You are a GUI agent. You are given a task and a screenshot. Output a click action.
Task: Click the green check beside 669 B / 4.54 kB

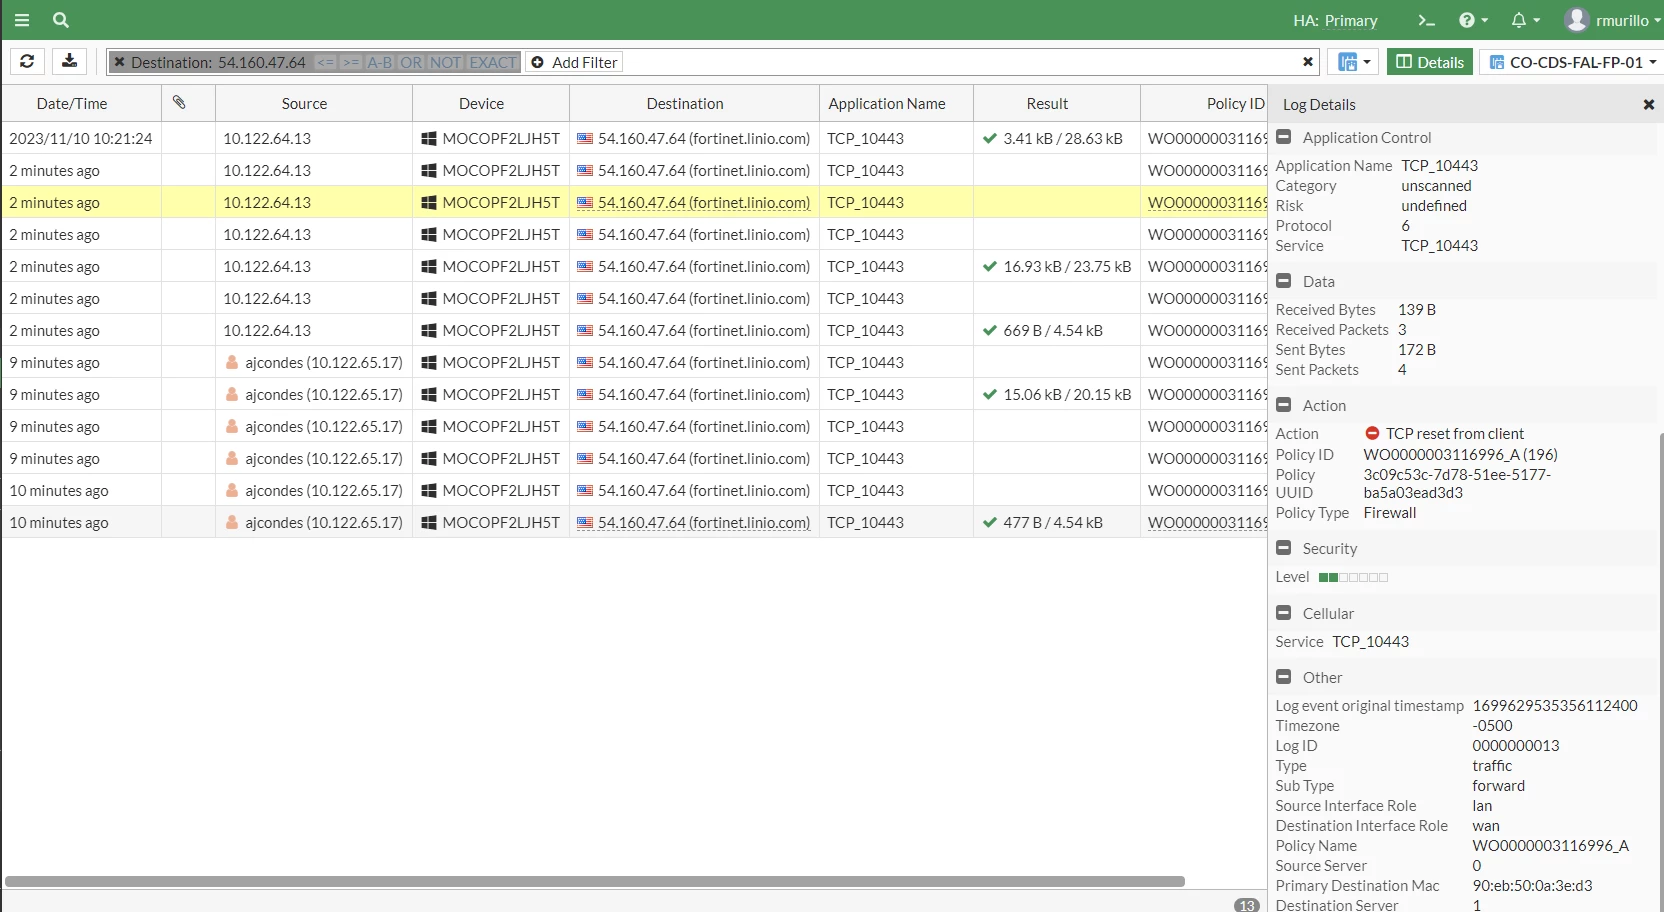point(989,330)
